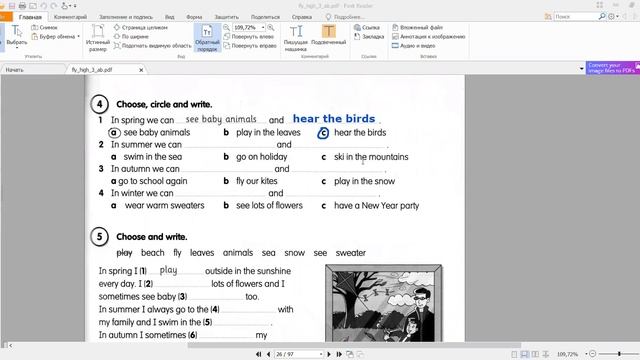Switch to the Комментарий ribbon tab
The height and width of the screenshot is (360, 640).
[x=70, y=17]
